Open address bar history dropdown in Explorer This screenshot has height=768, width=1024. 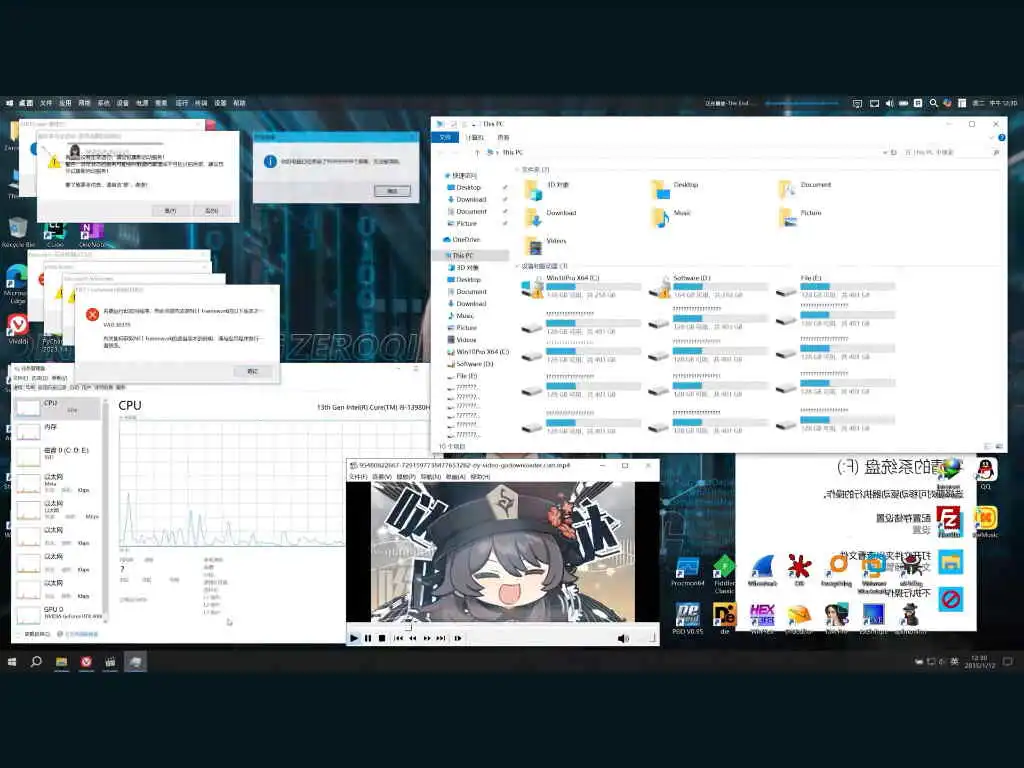tap(886, 152)
